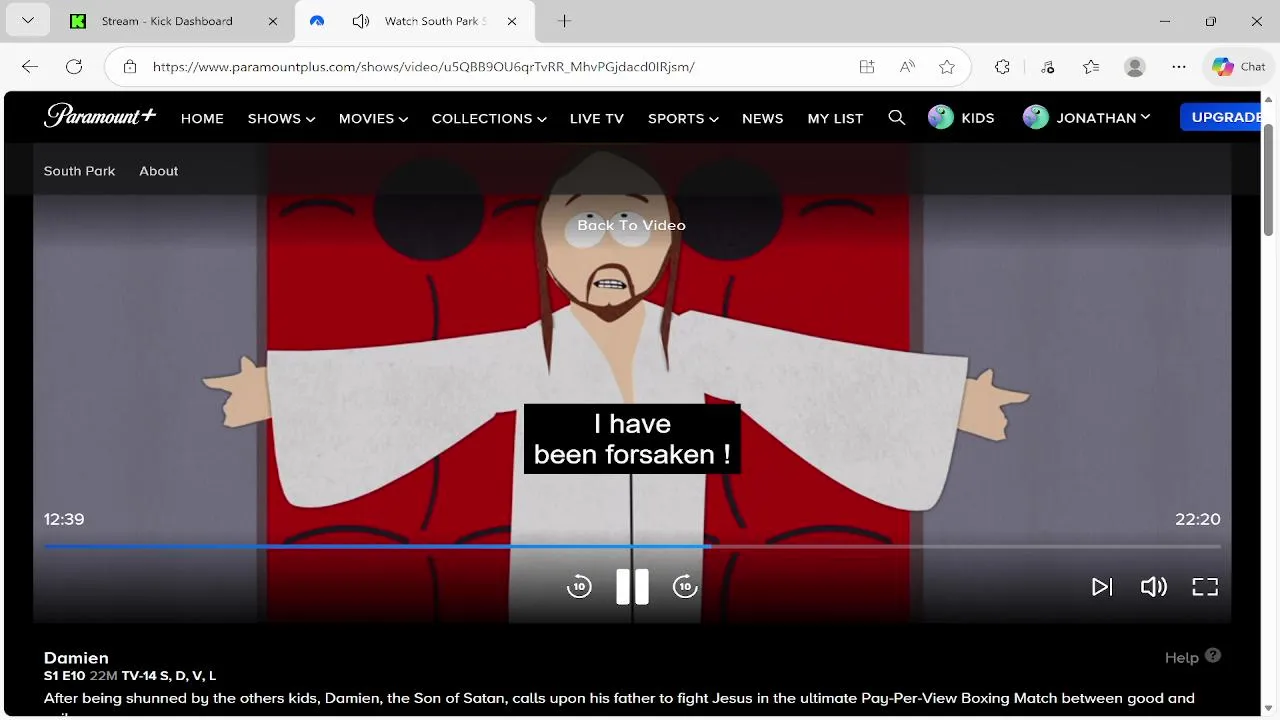Open Copilot Chat

pyautogui.click(x=1239, y=67)
